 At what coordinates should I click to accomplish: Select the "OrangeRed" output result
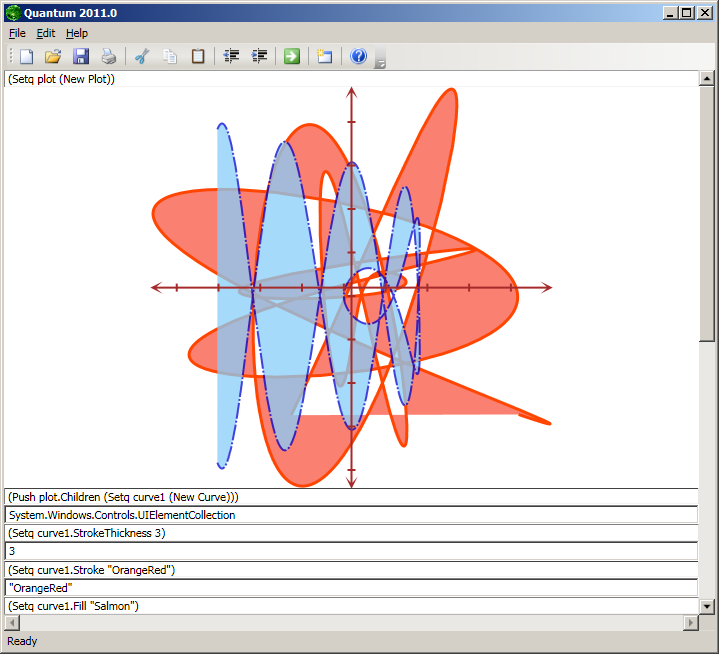[x=351, y=588]
